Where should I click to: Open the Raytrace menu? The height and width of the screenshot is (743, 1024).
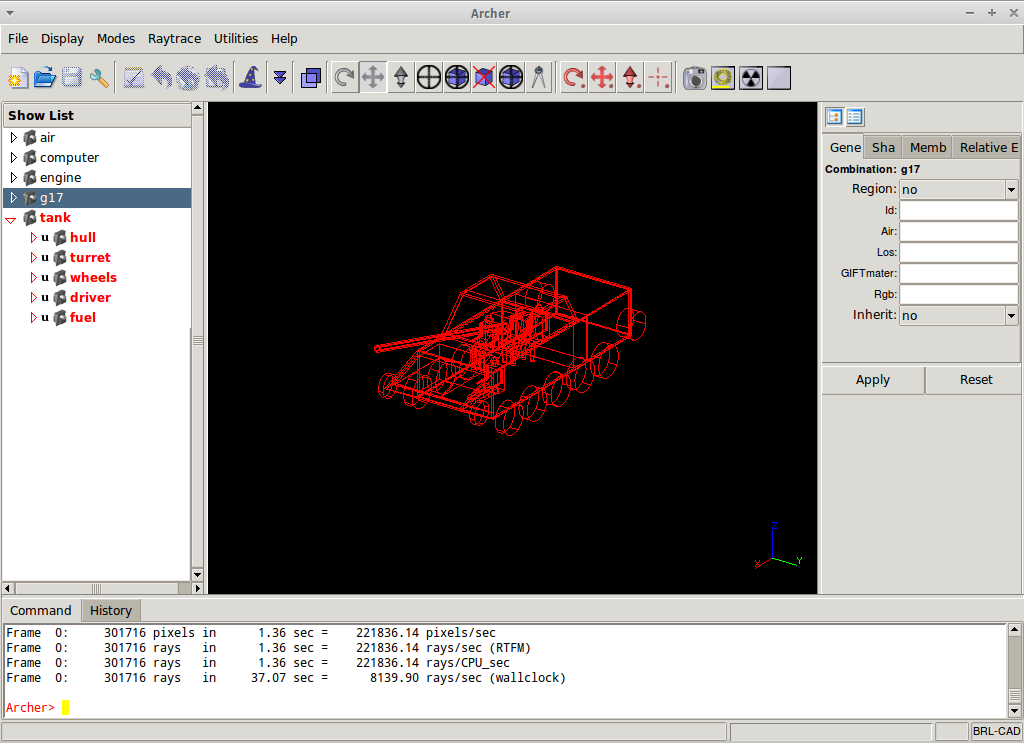174,38
